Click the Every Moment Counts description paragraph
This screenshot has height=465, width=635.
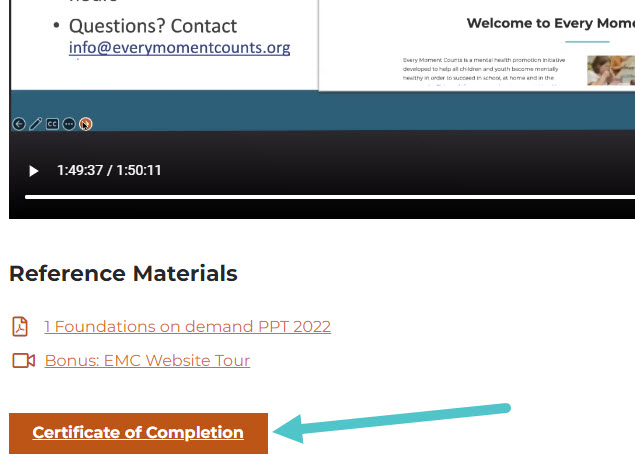[x=484, y=70]
